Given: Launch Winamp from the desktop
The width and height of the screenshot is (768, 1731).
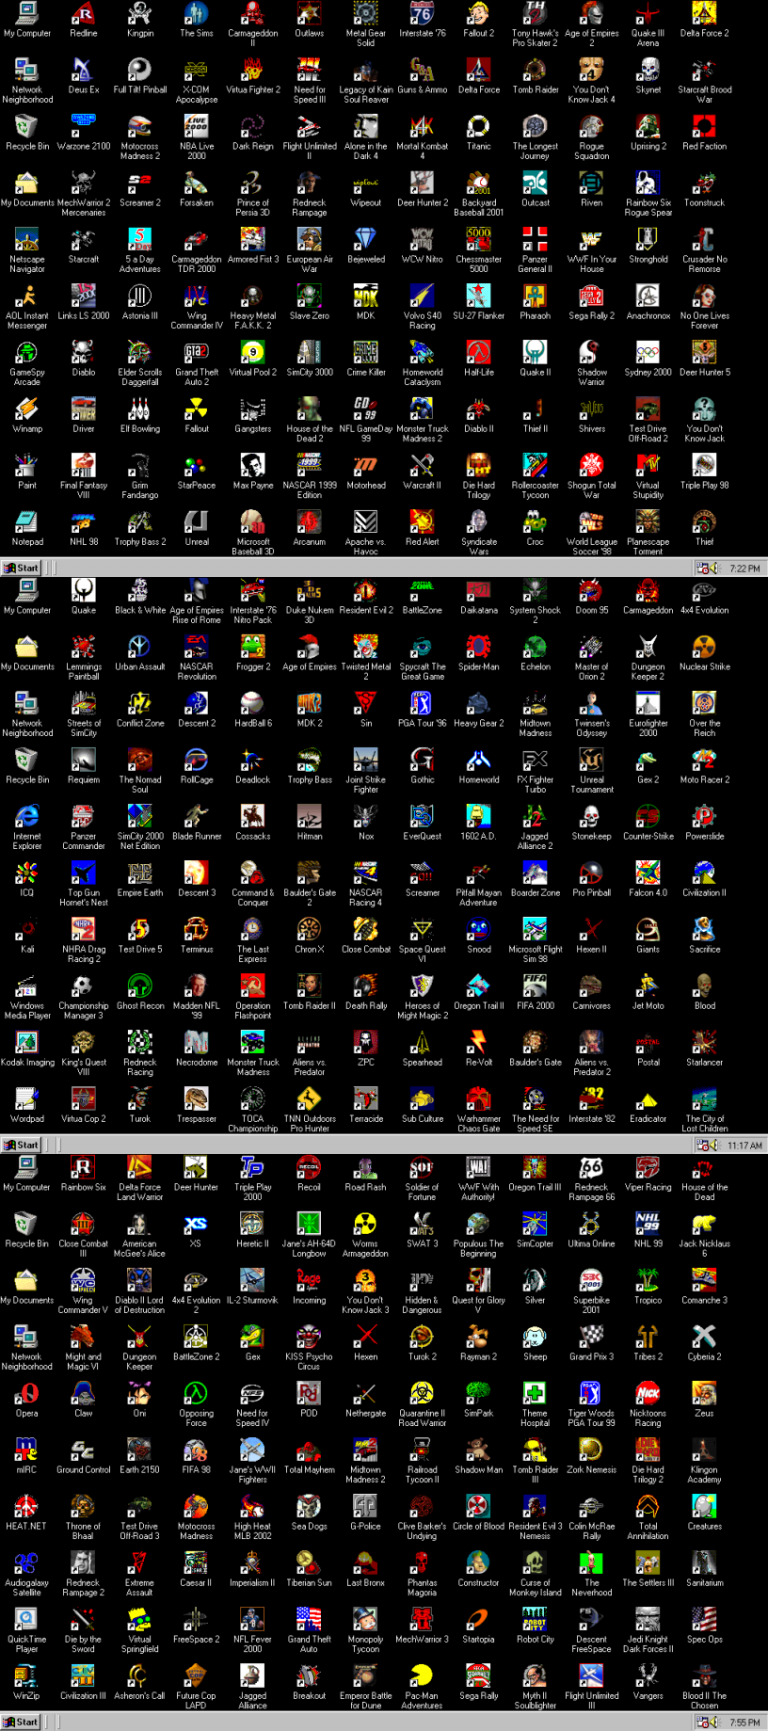Looking at the screenshot, I should pyautogui.click(x=27, y=408).
